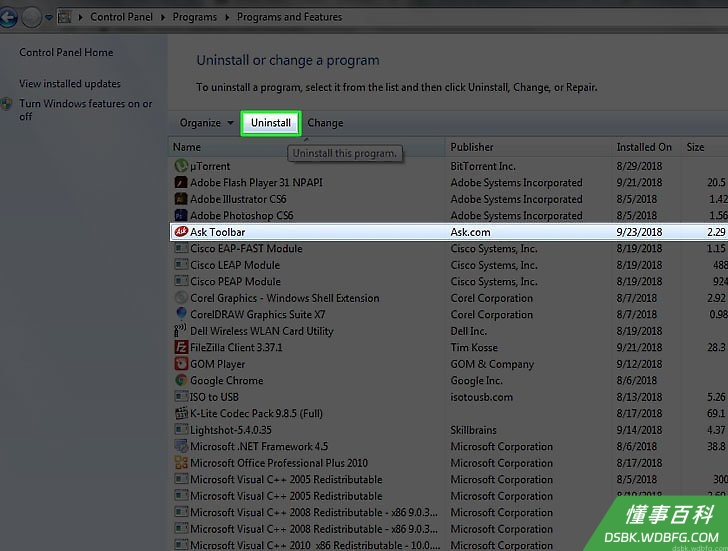
Task: Click publisher isotousb.com cell
Action: pyautogui.click(x=481, y=397)
